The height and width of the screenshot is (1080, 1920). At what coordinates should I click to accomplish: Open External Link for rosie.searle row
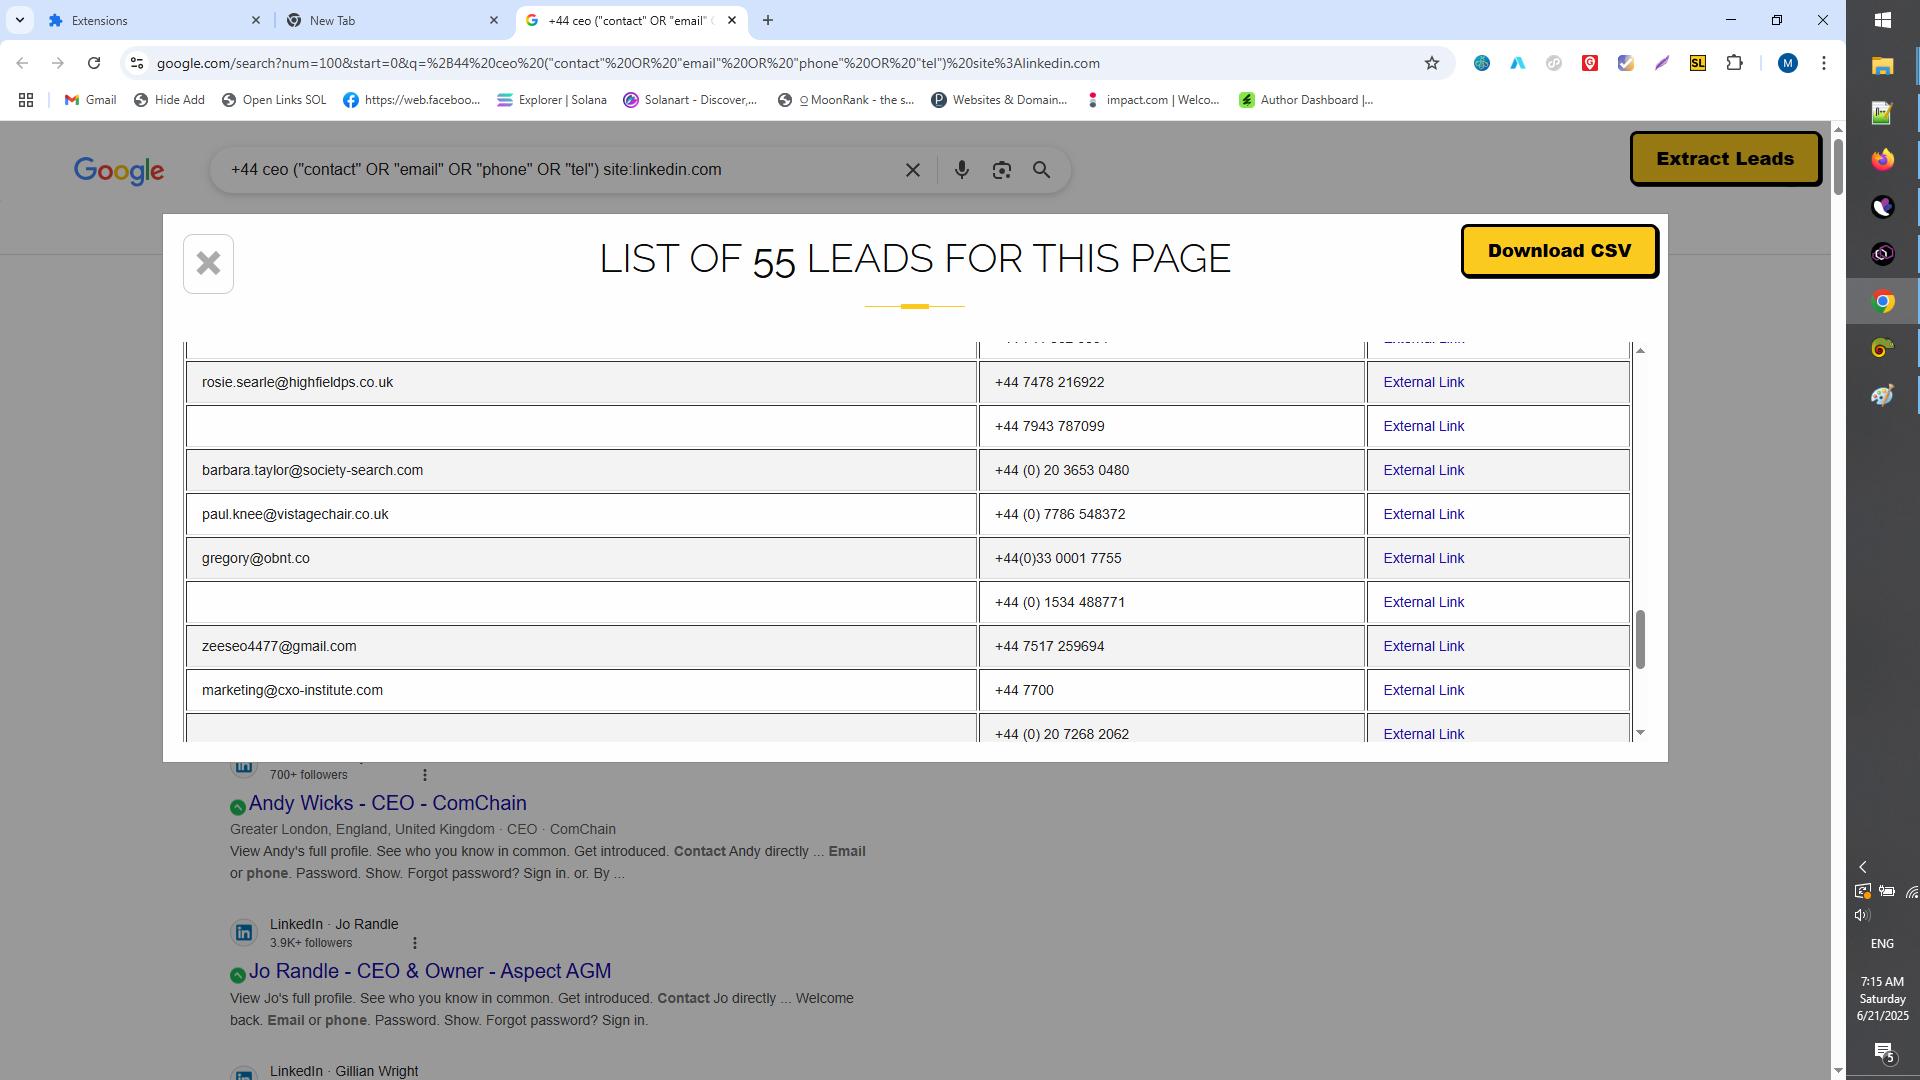[x=1423, y=382]
